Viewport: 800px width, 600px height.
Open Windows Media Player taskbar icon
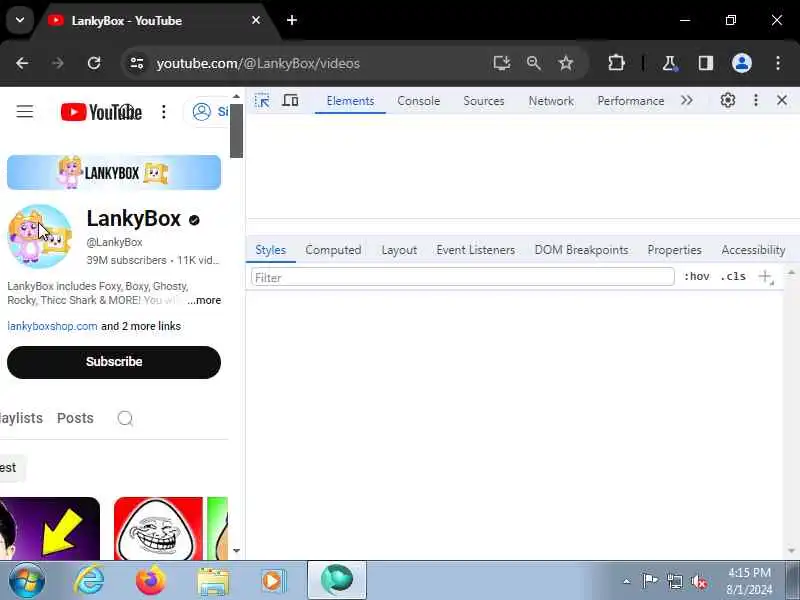[274, 581]
